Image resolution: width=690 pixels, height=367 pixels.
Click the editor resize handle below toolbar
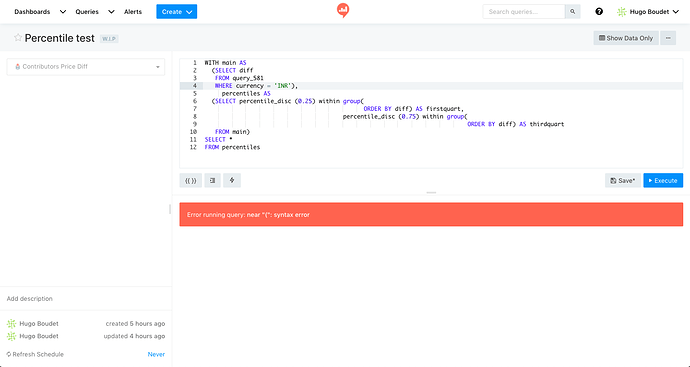pyautogui.click(x=431, y=193)
